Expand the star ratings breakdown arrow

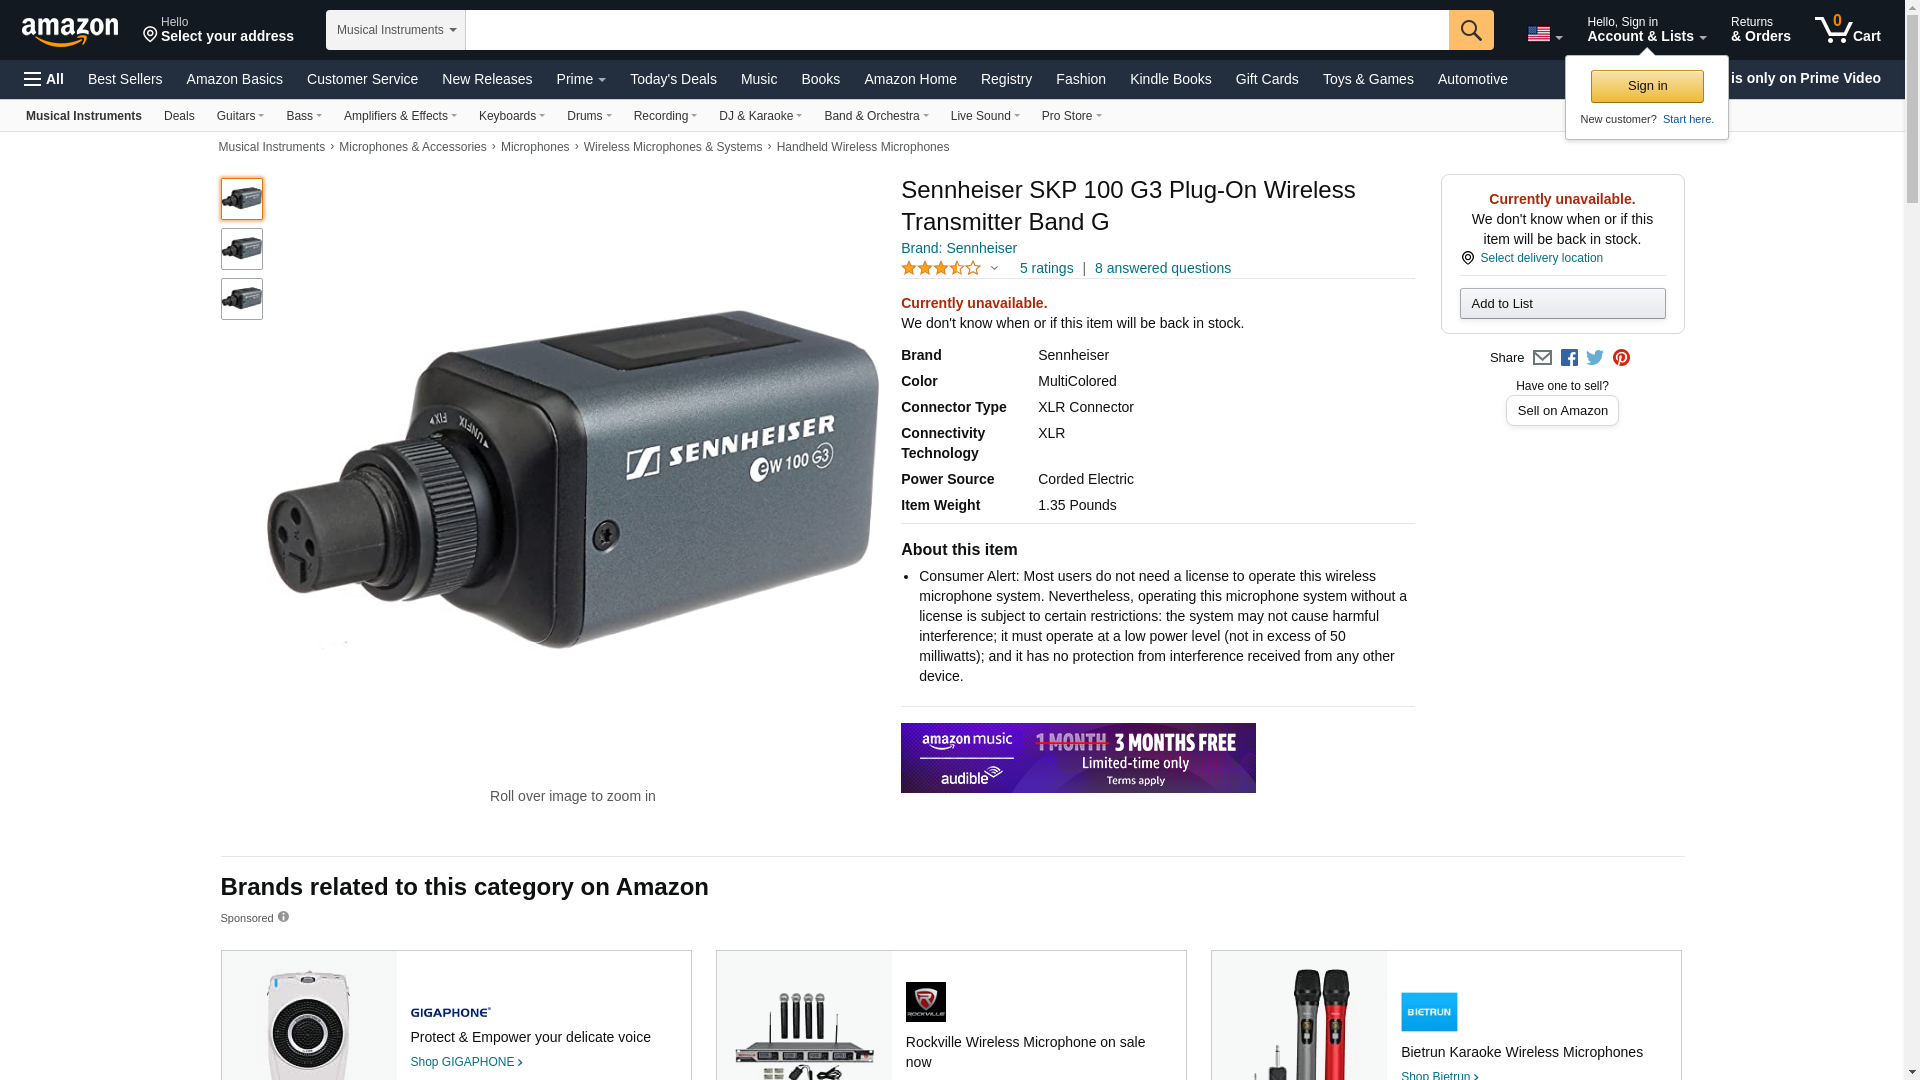(994, 268)
